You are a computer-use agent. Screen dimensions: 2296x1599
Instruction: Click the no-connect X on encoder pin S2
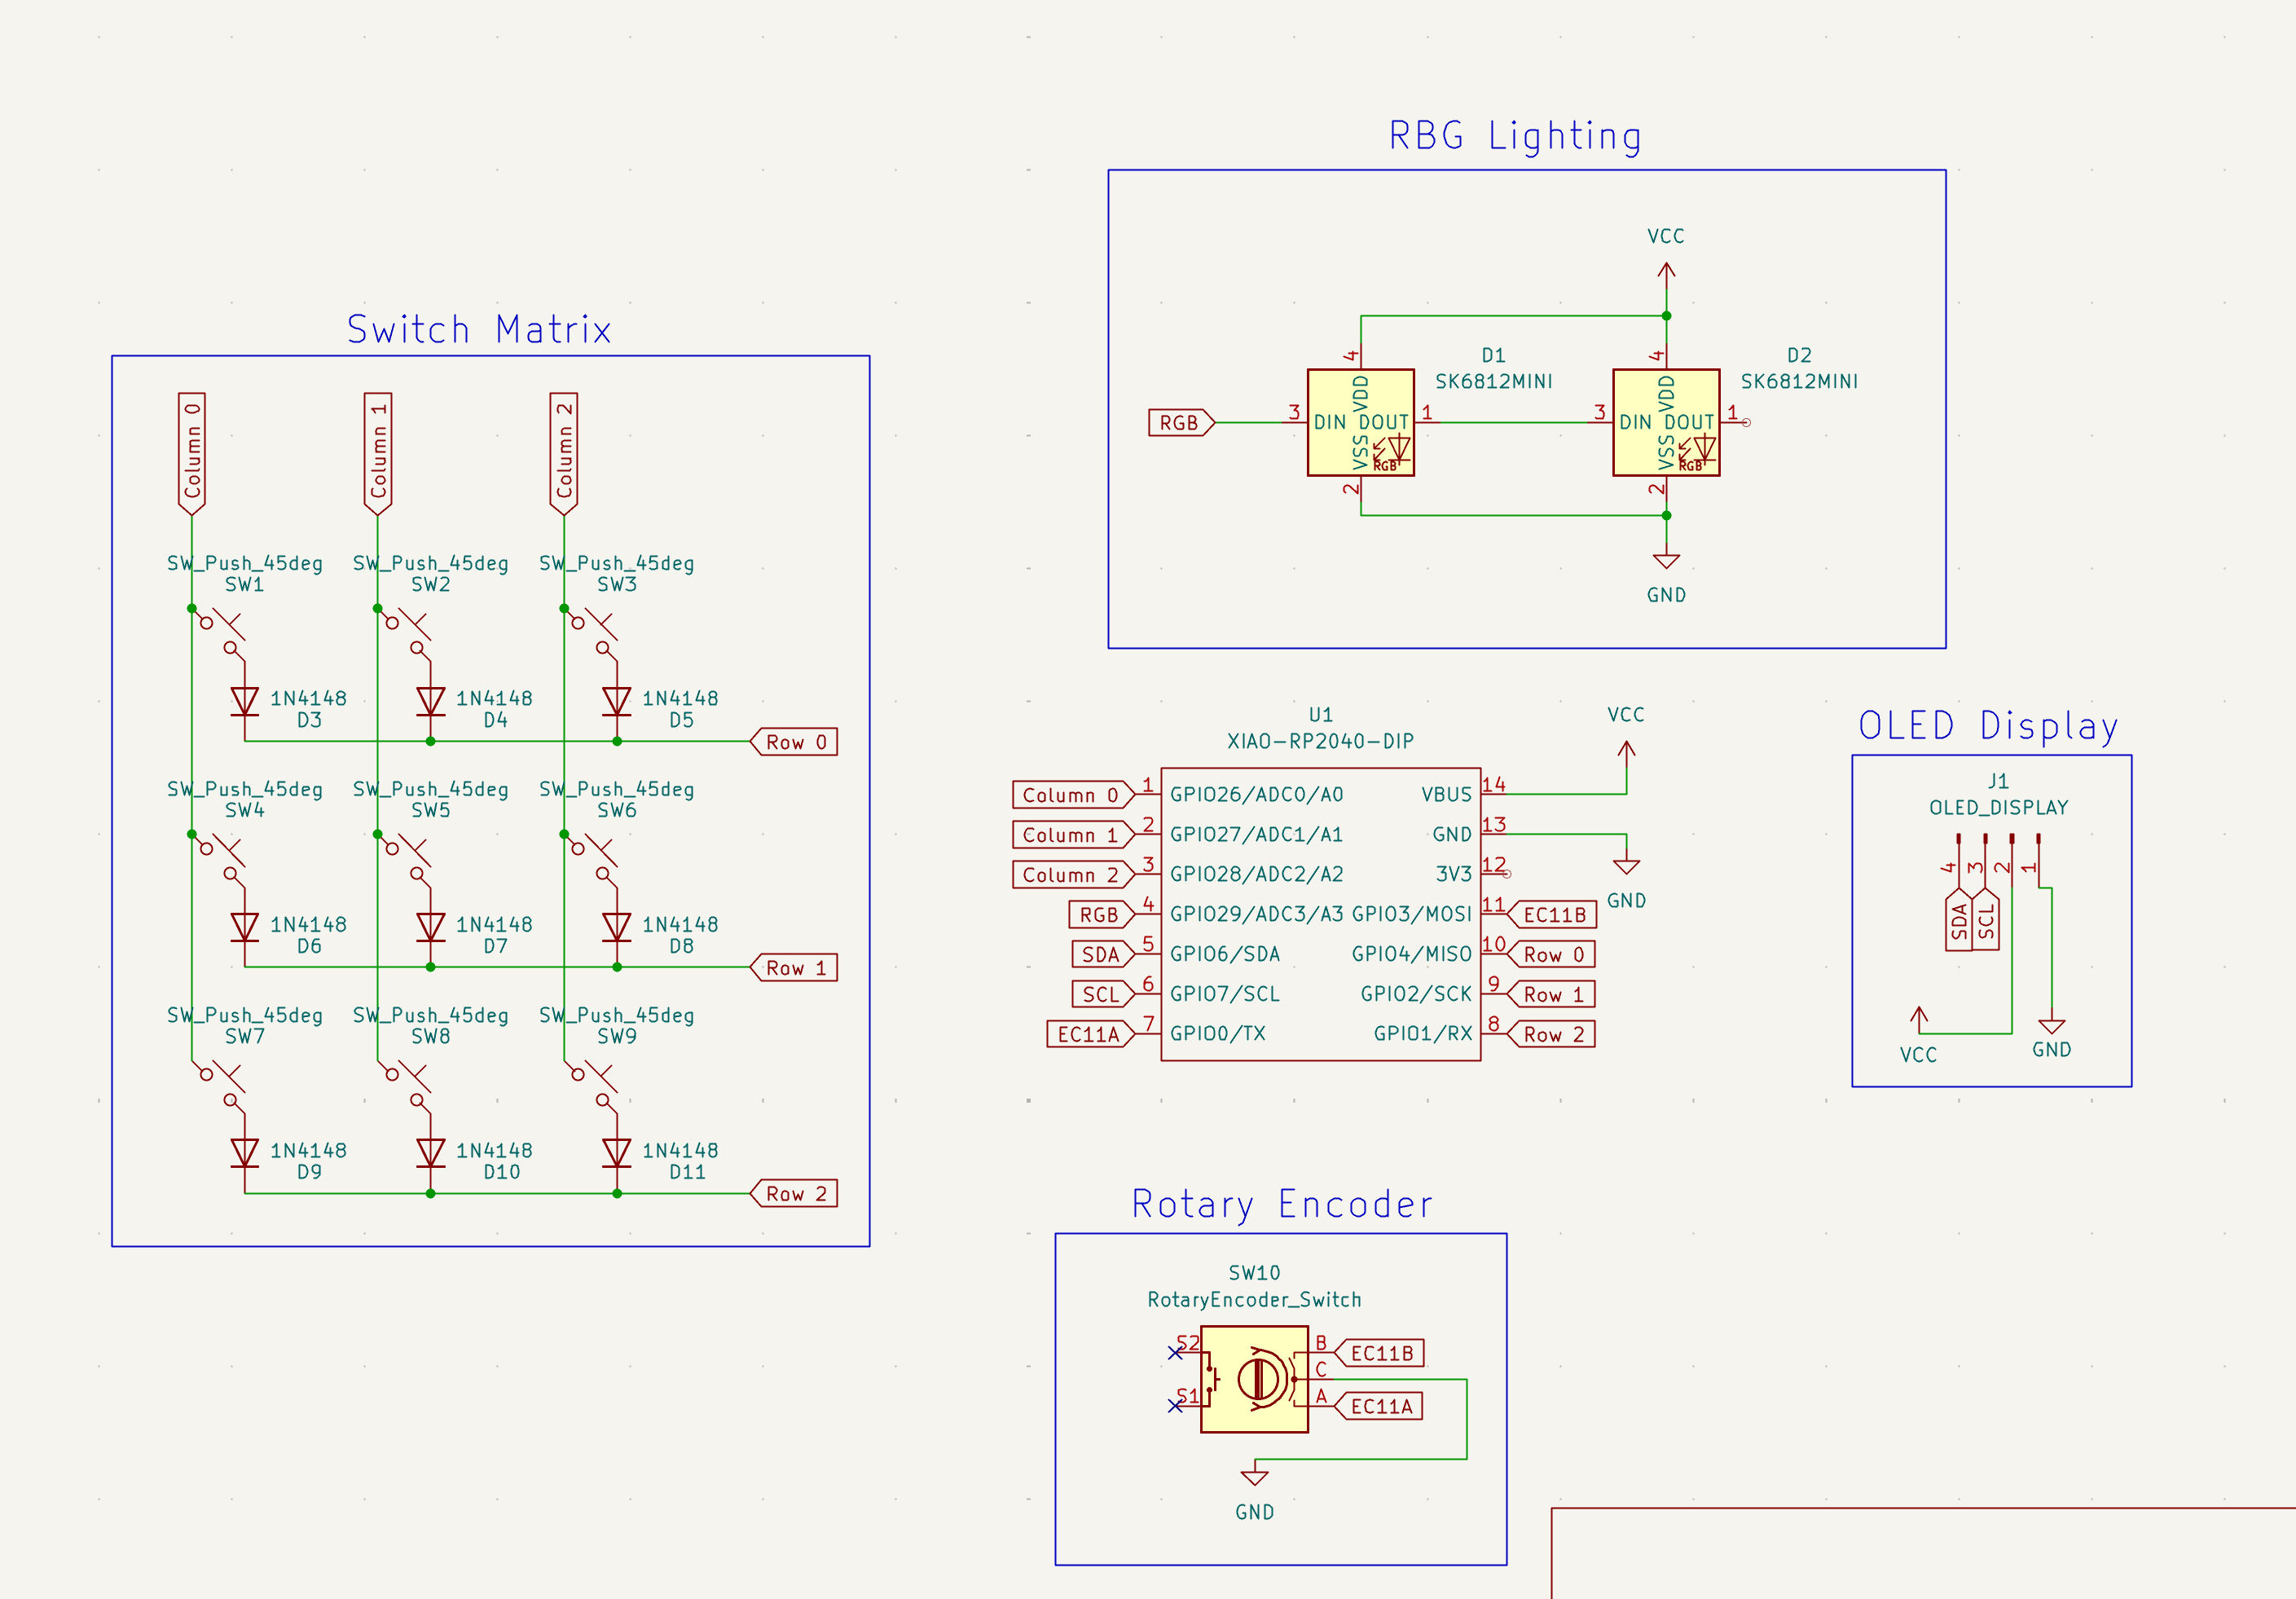1175,1353
